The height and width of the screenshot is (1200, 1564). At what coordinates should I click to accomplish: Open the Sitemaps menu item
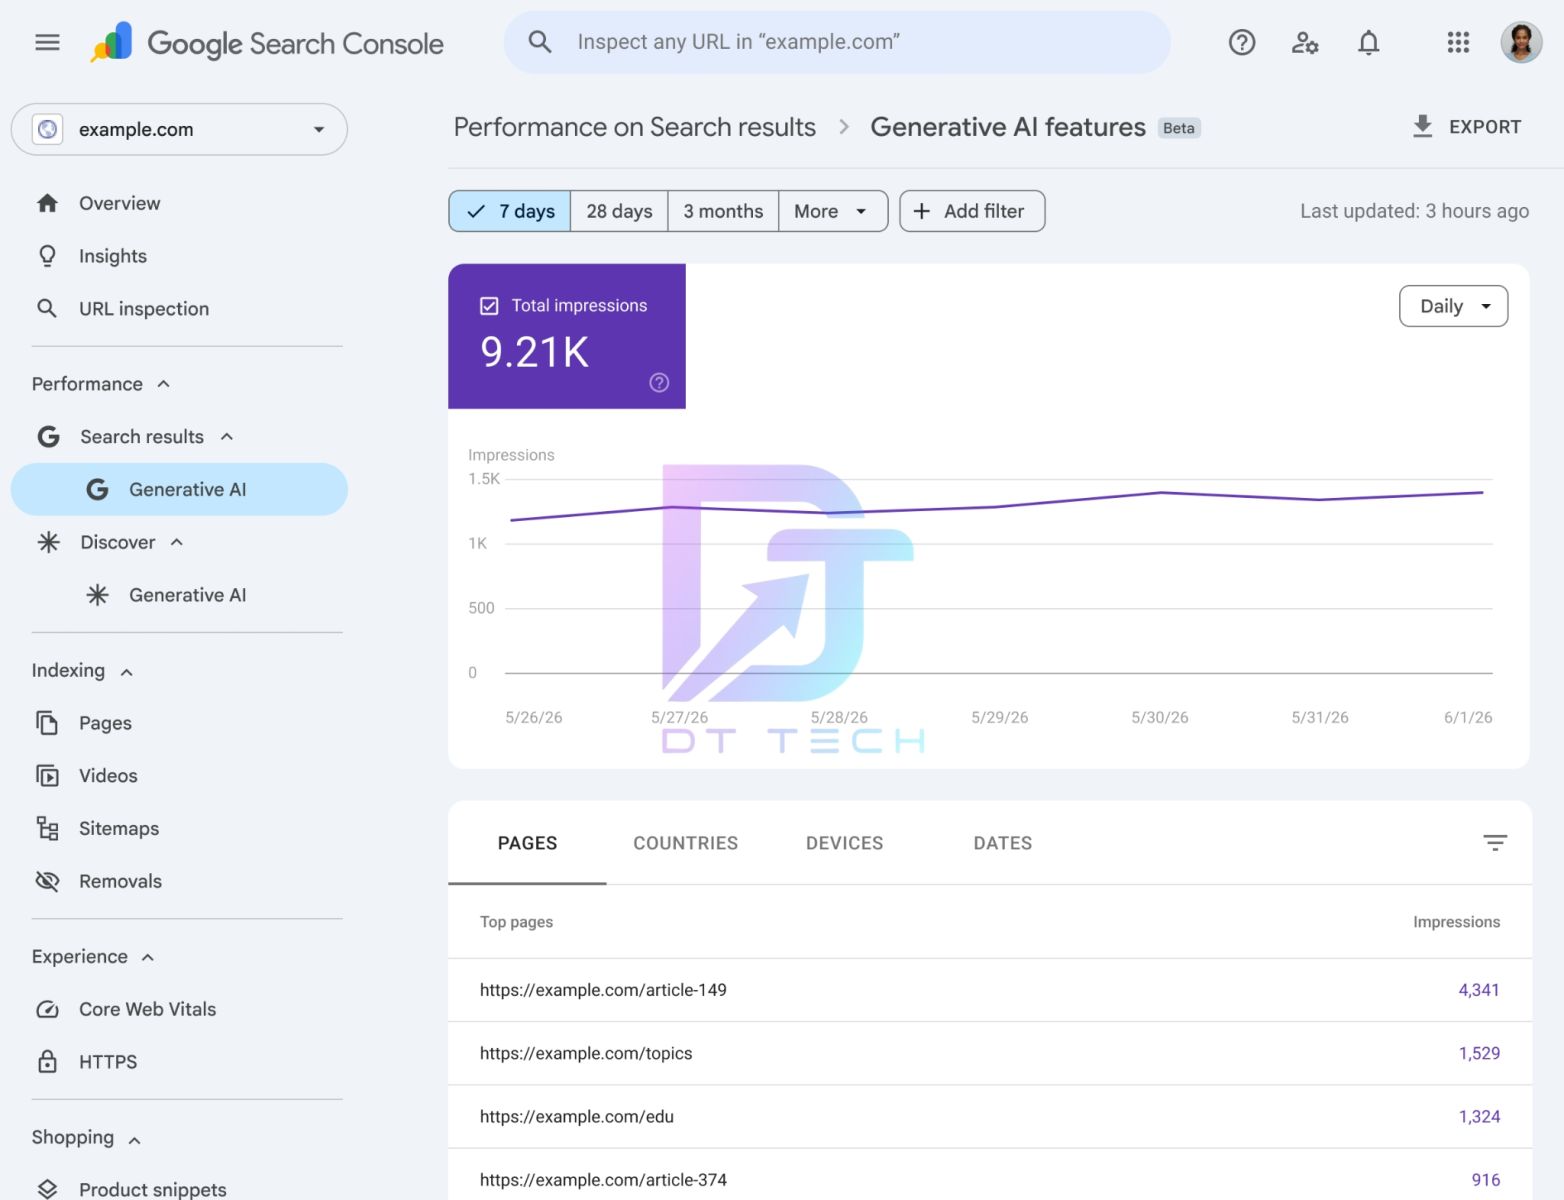[x=179, y=828]
